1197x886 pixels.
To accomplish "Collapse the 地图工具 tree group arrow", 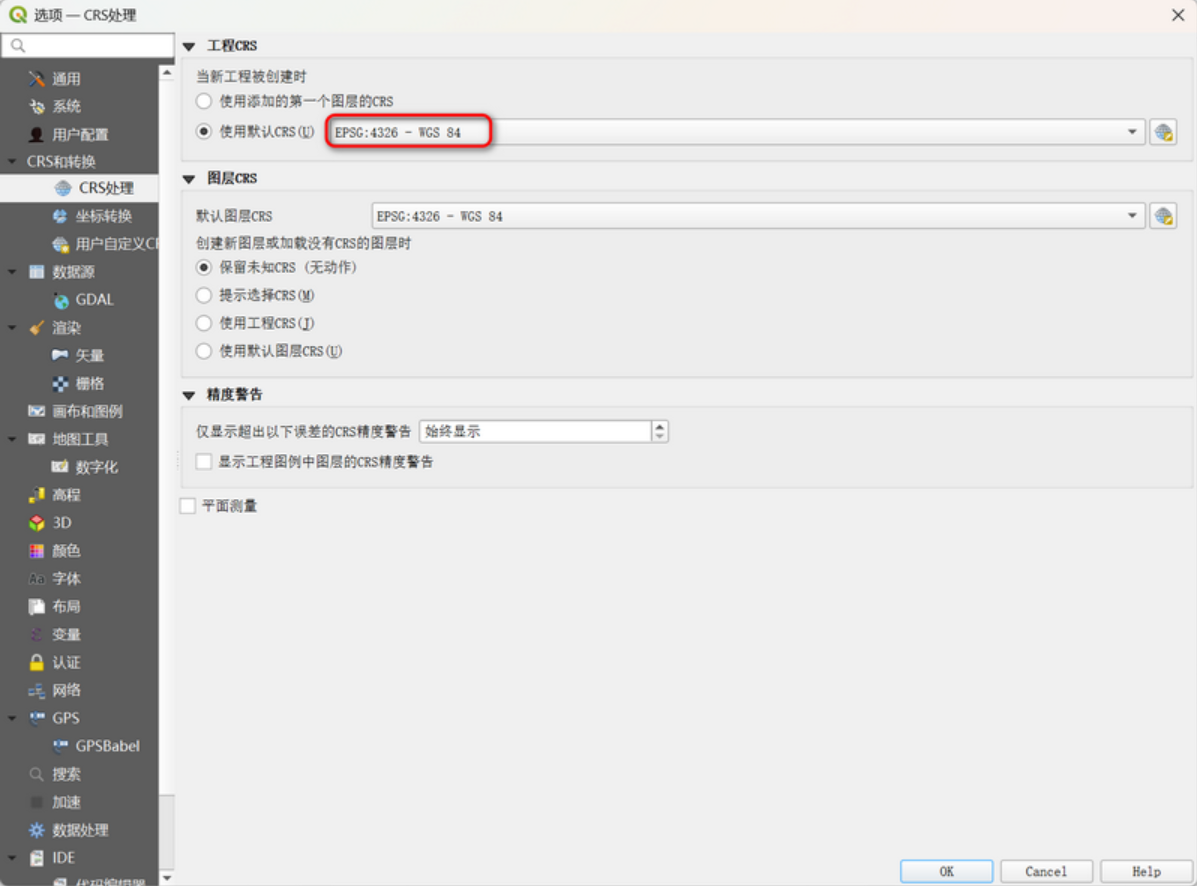I will pos(12,439).
